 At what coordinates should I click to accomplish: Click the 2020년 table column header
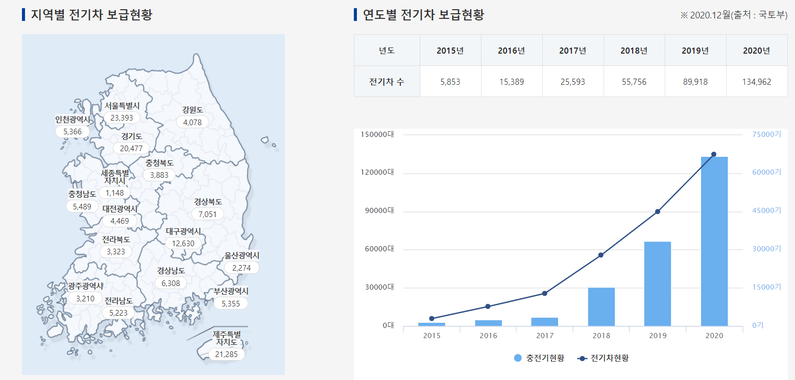click(x=756, y=50)
